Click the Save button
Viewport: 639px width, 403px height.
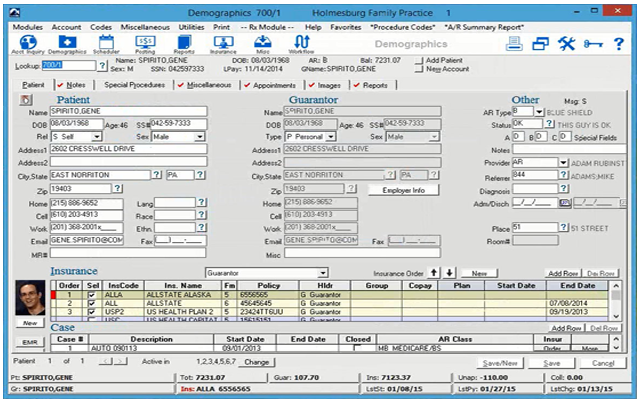551,363
